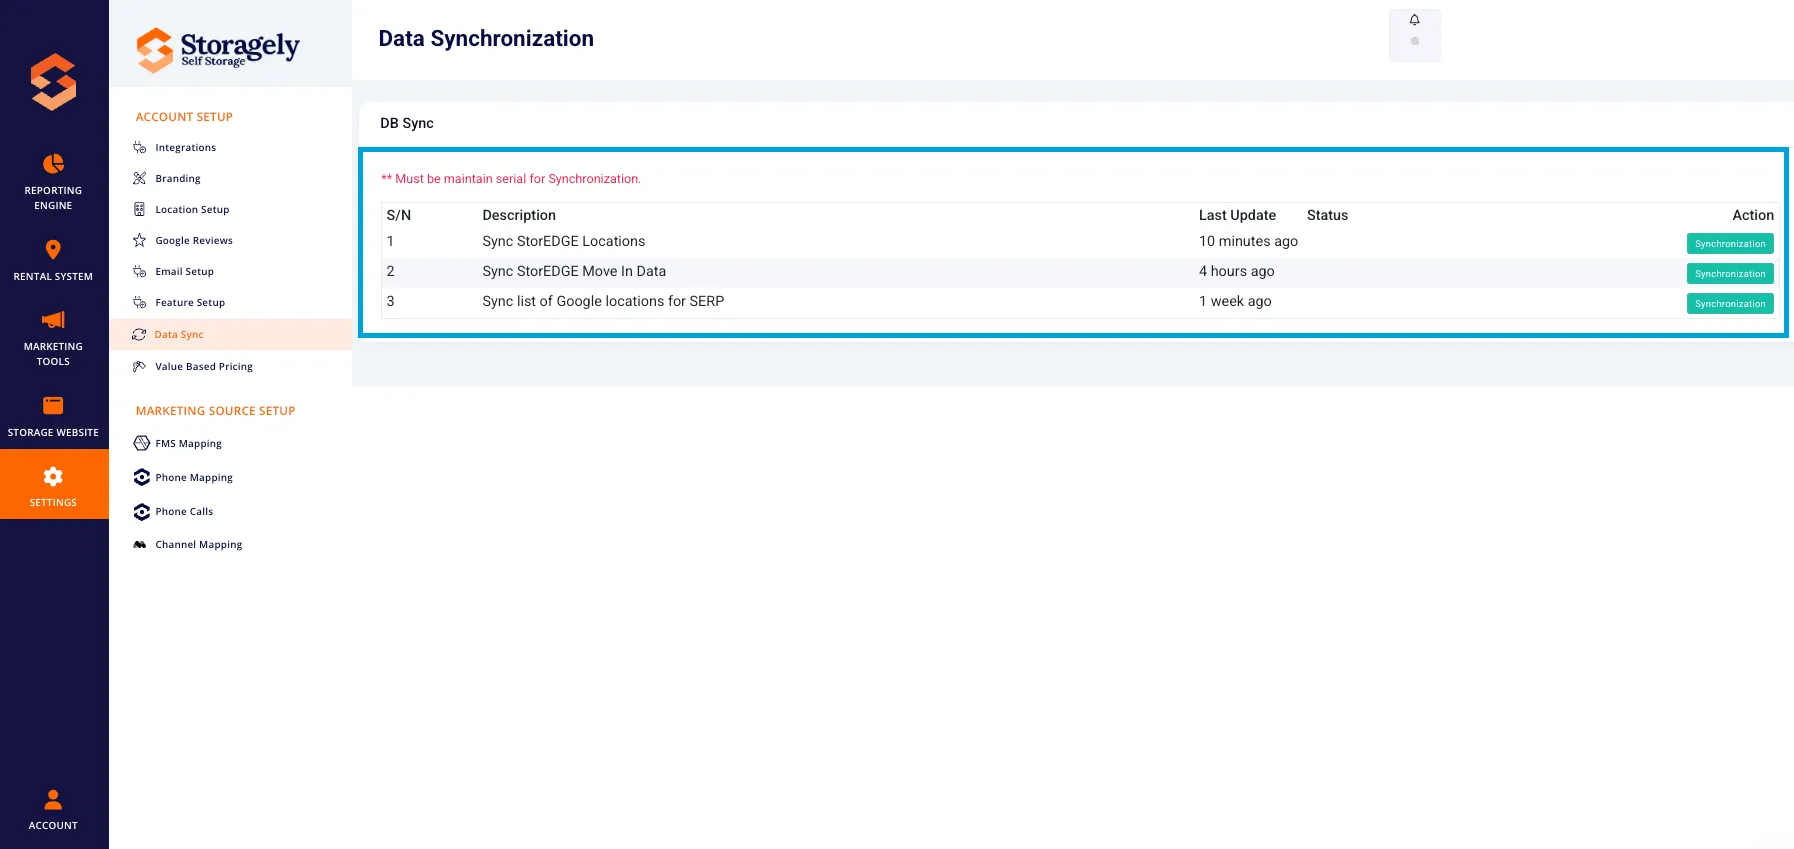The image size is (1794, 849).
Task: Synchronize StorEDGE Move In Data row
Action: 1730,273
